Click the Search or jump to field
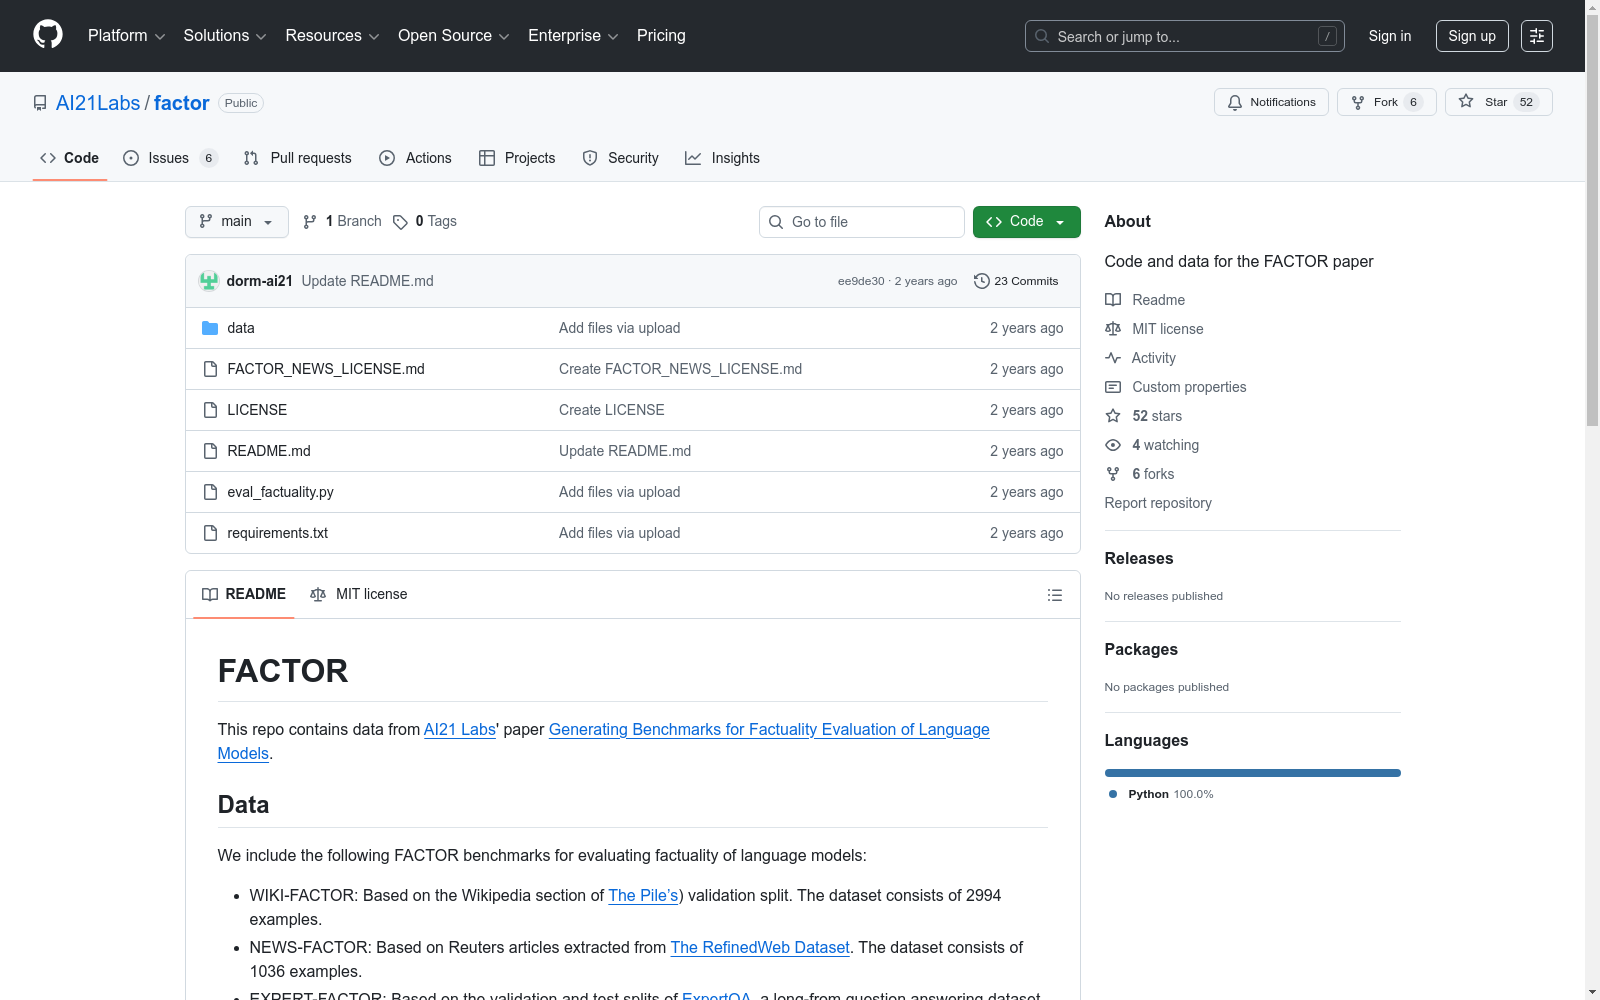Screen dimensions: 1600x1000 coord(1185,36)
